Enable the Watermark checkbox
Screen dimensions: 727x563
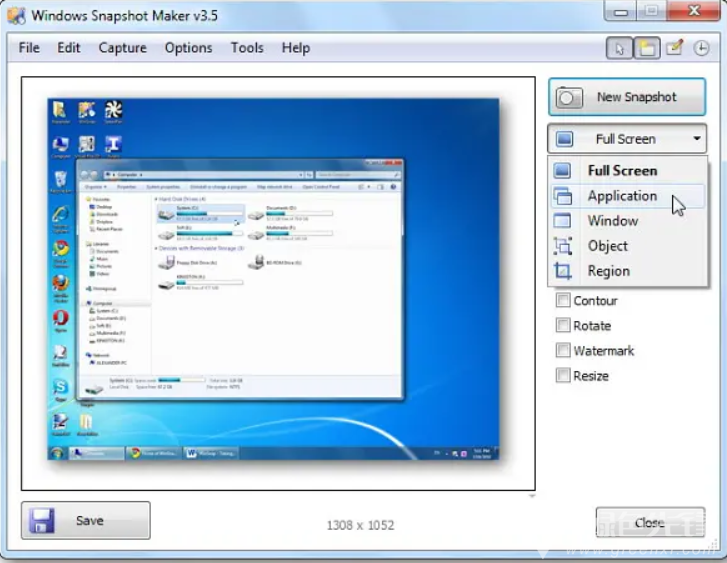coord(563,350)
